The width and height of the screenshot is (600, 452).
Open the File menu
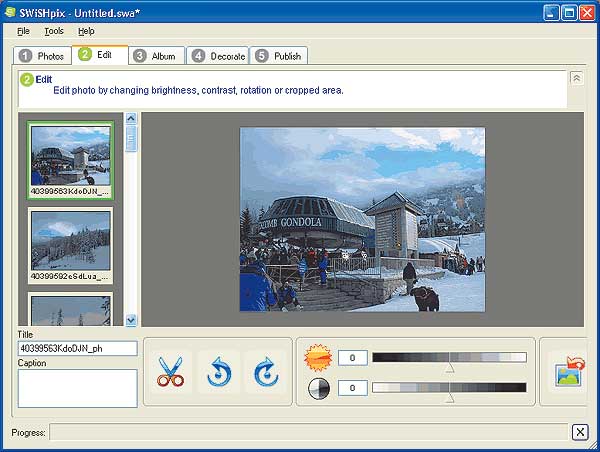pos(23,31)
